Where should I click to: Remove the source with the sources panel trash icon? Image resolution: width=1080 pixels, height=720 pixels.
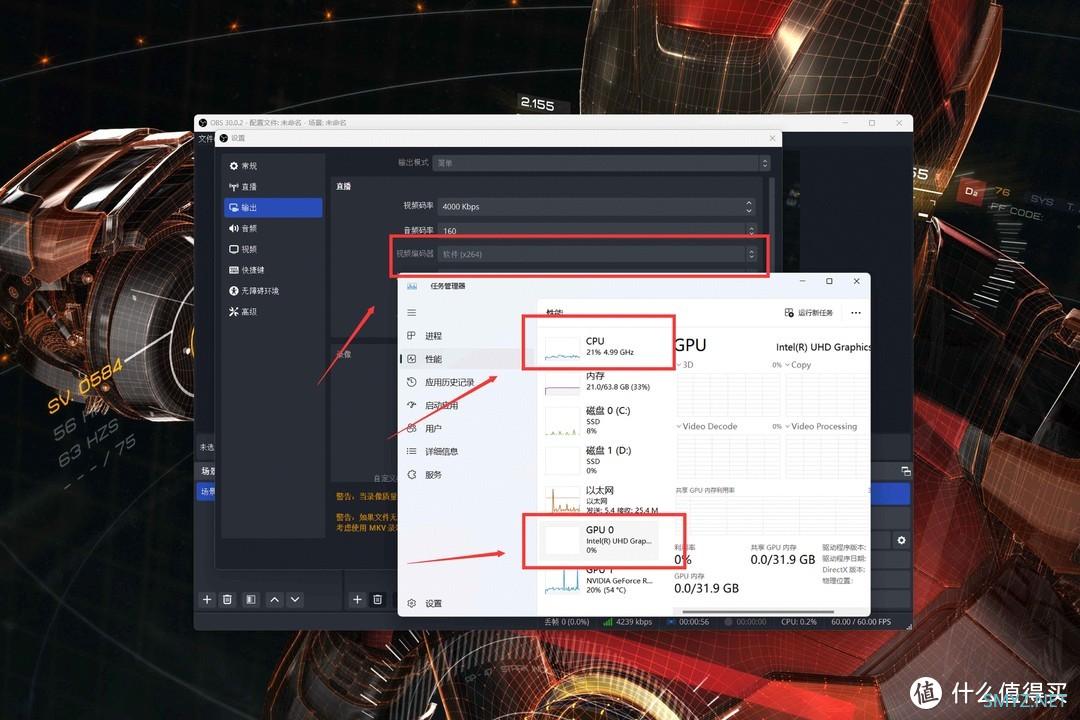(x=377, y=599)
